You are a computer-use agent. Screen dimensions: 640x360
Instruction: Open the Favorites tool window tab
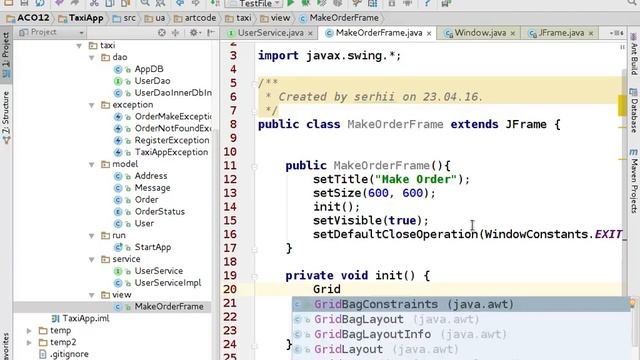click(6, 347)
